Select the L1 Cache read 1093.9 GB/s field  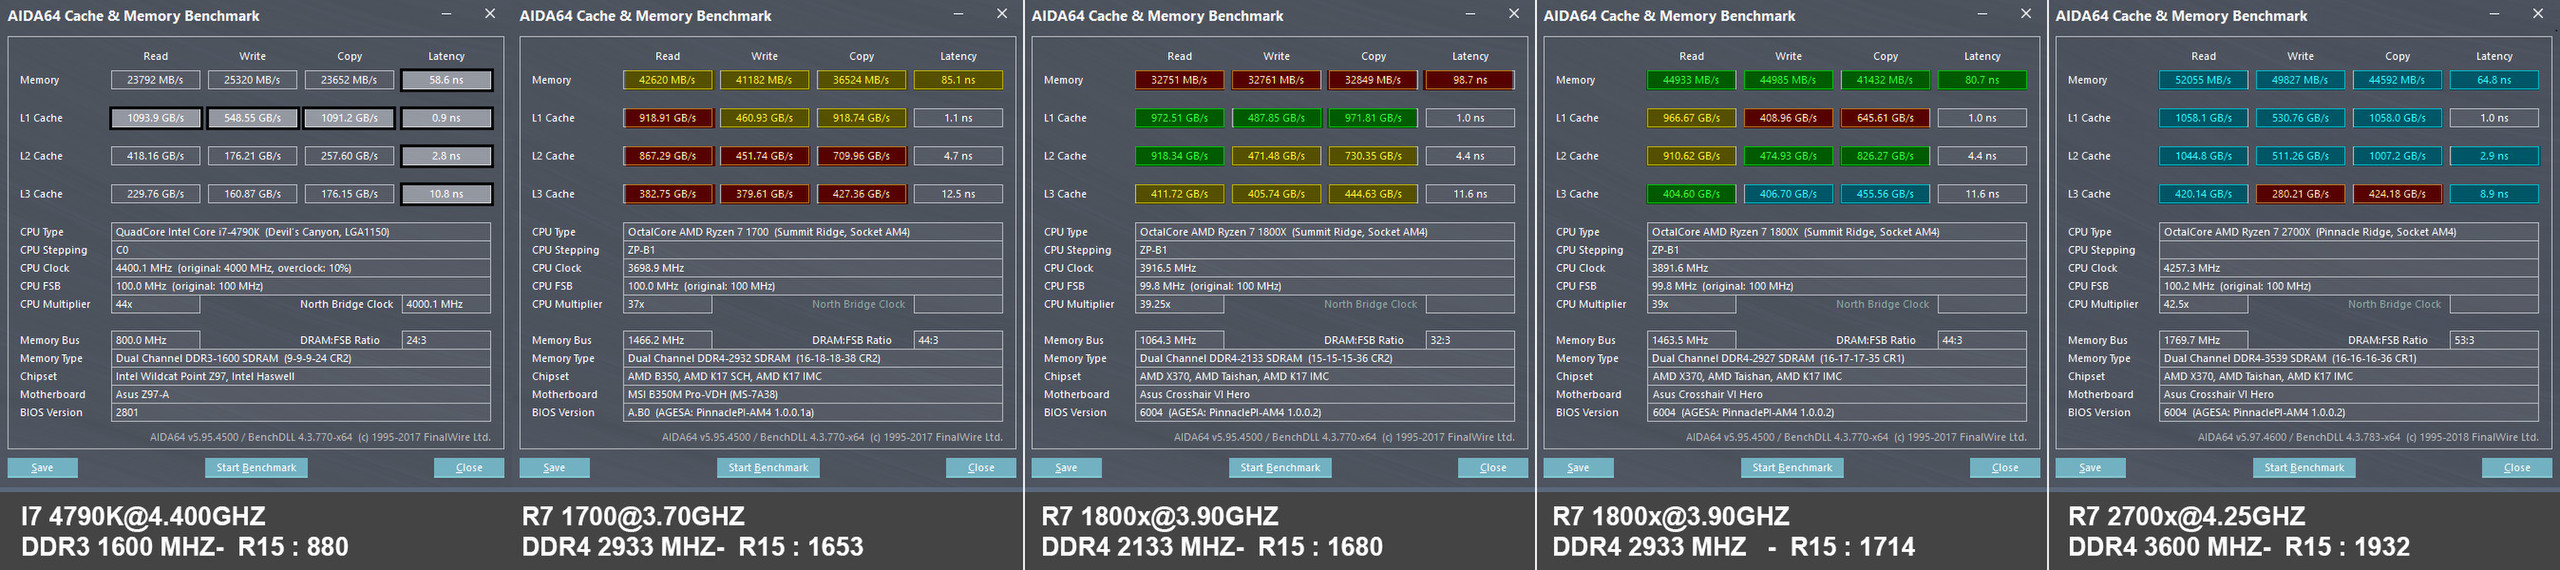(x=155, y=118)
